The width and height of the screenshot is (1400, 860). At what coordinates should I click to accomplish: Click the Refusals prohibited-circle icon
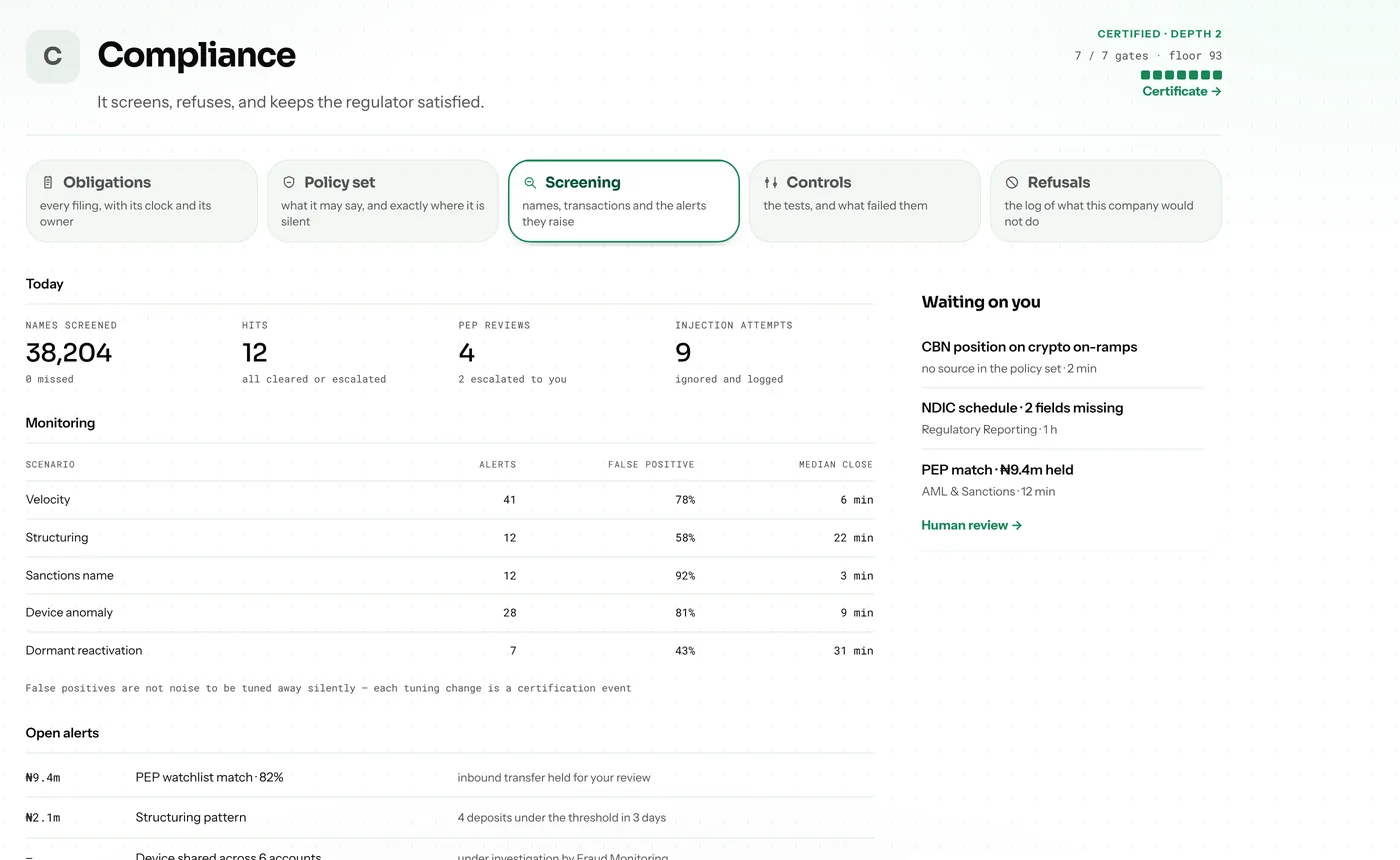click(1012, 183)
